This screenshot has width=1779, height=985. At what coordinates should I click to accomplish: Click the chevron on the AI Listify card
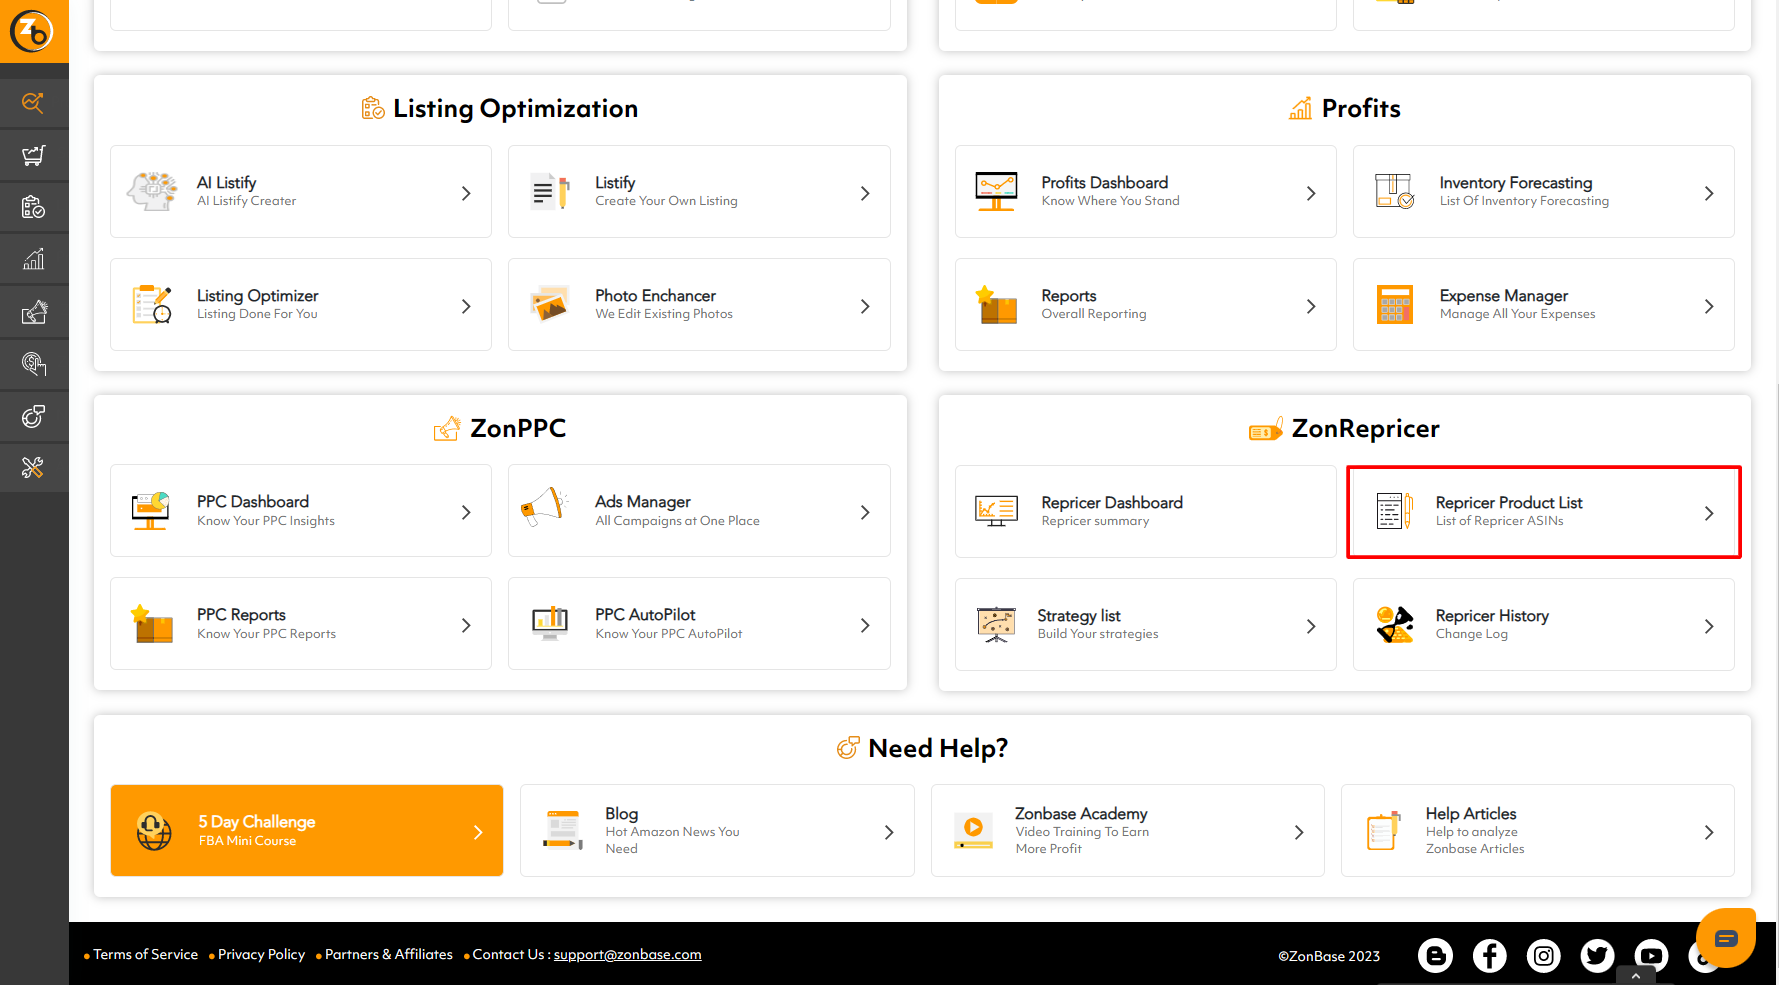click(466, 193)
